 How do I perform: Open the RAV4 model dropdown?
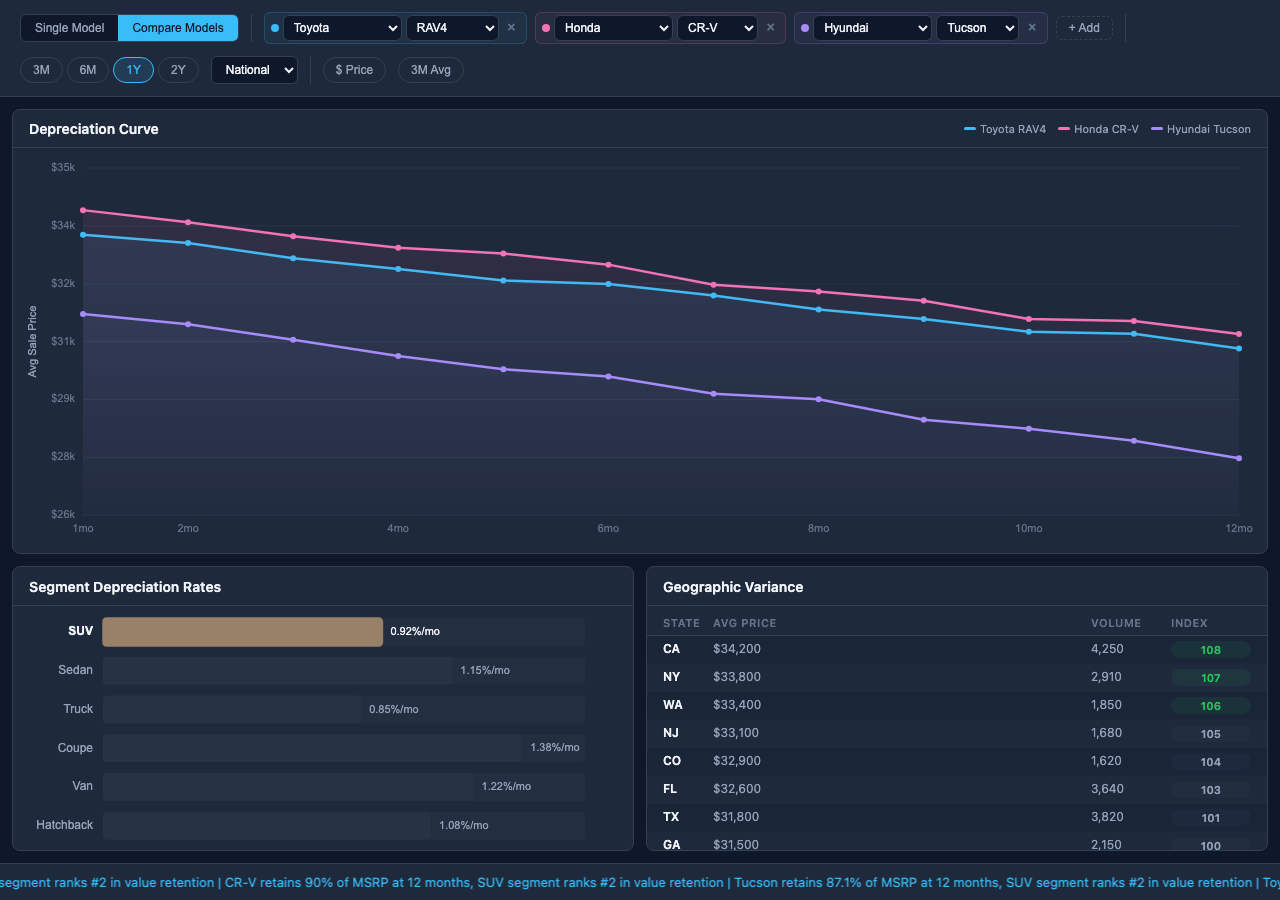pos(452,28)
